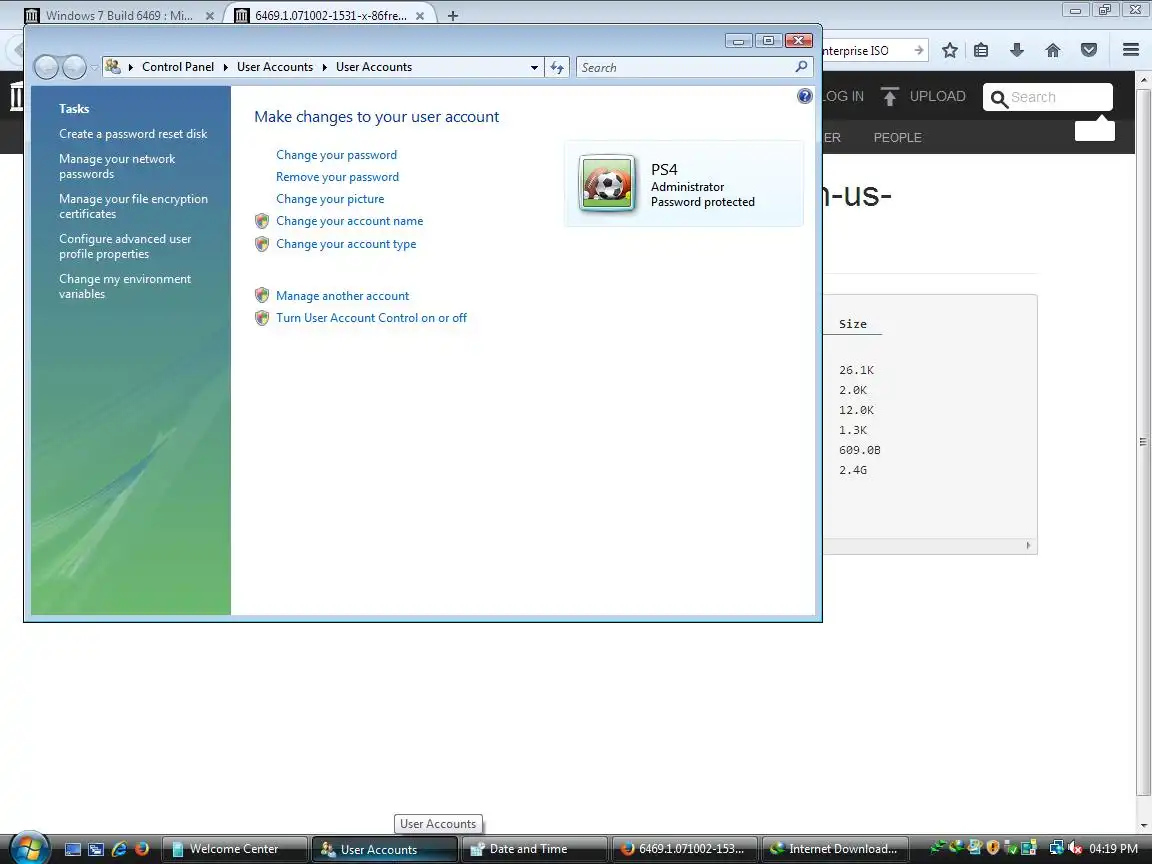Viewport: 1152px width, 864px height.
Task: Click the Back arrow in the User Accounts window
Action: pos(46,67)
